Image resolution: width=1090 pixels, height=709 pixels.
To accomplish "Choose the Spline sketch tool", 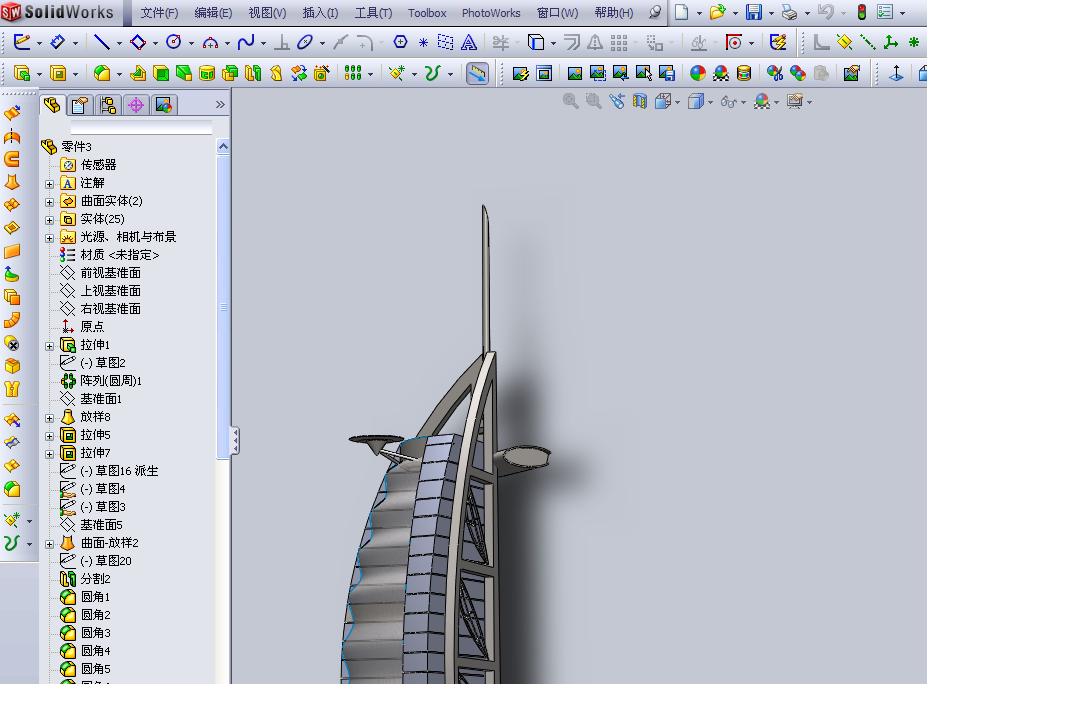I will (x=245, y=42).
